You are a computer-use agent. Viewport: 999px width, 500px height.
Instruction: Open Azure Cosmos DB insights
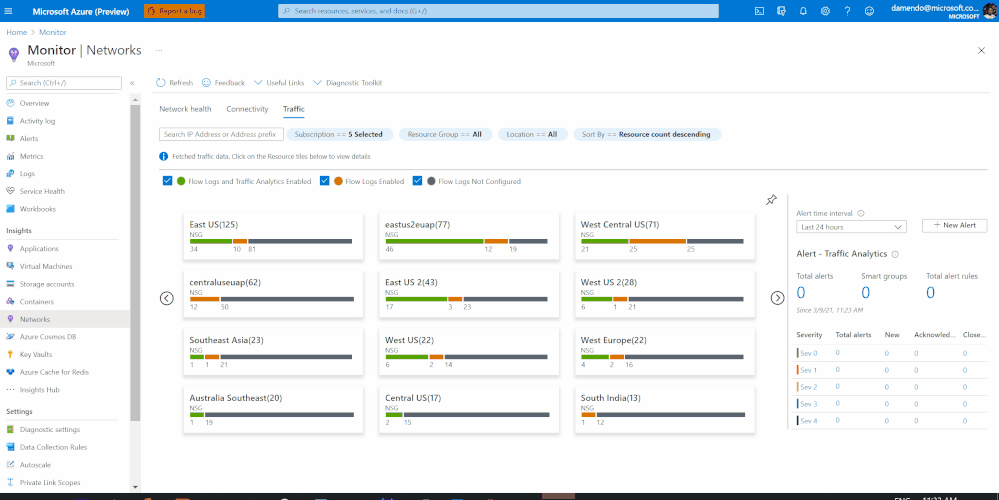[x=48, y=336]
